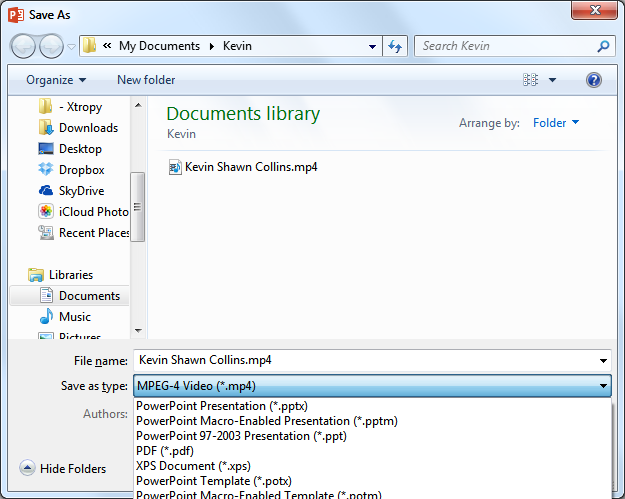Click the Change your view icon

coord(531,80)
